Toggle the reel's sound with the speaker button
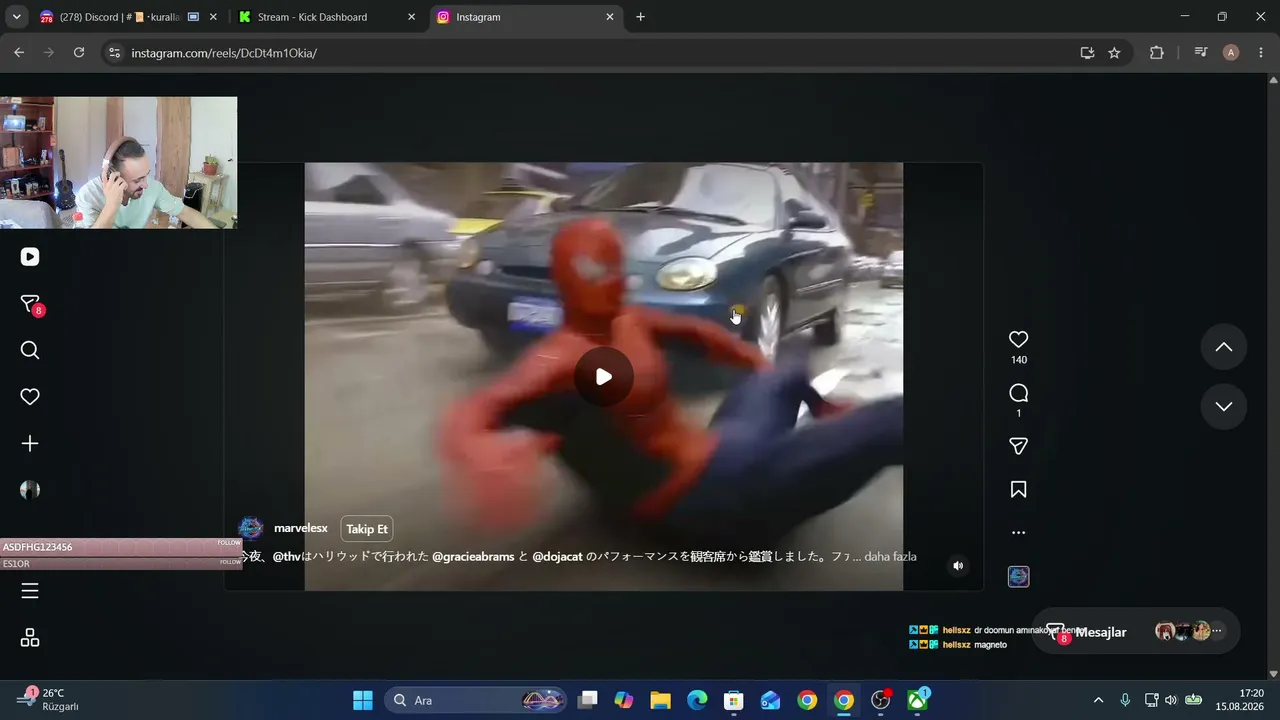Viewport: 1280px width, 720px height. click(x=958, y=566)
